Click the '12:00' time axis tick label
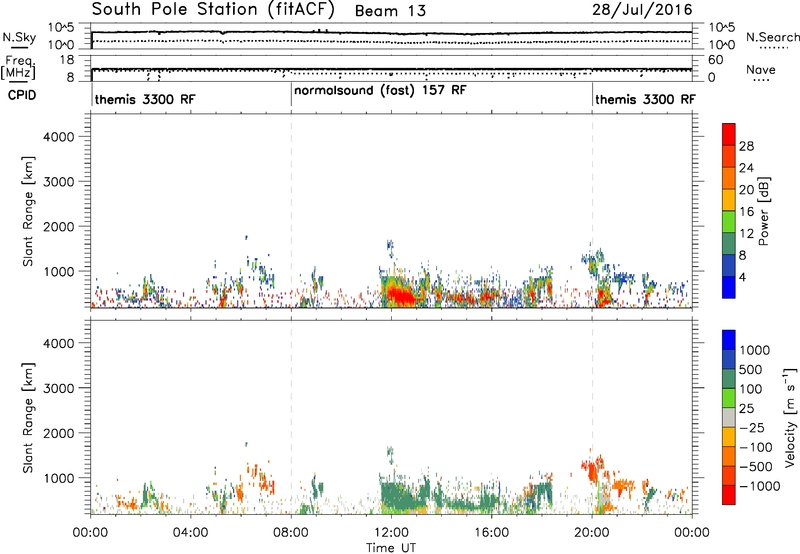This screenshot has height=554, width=800. 391,533
